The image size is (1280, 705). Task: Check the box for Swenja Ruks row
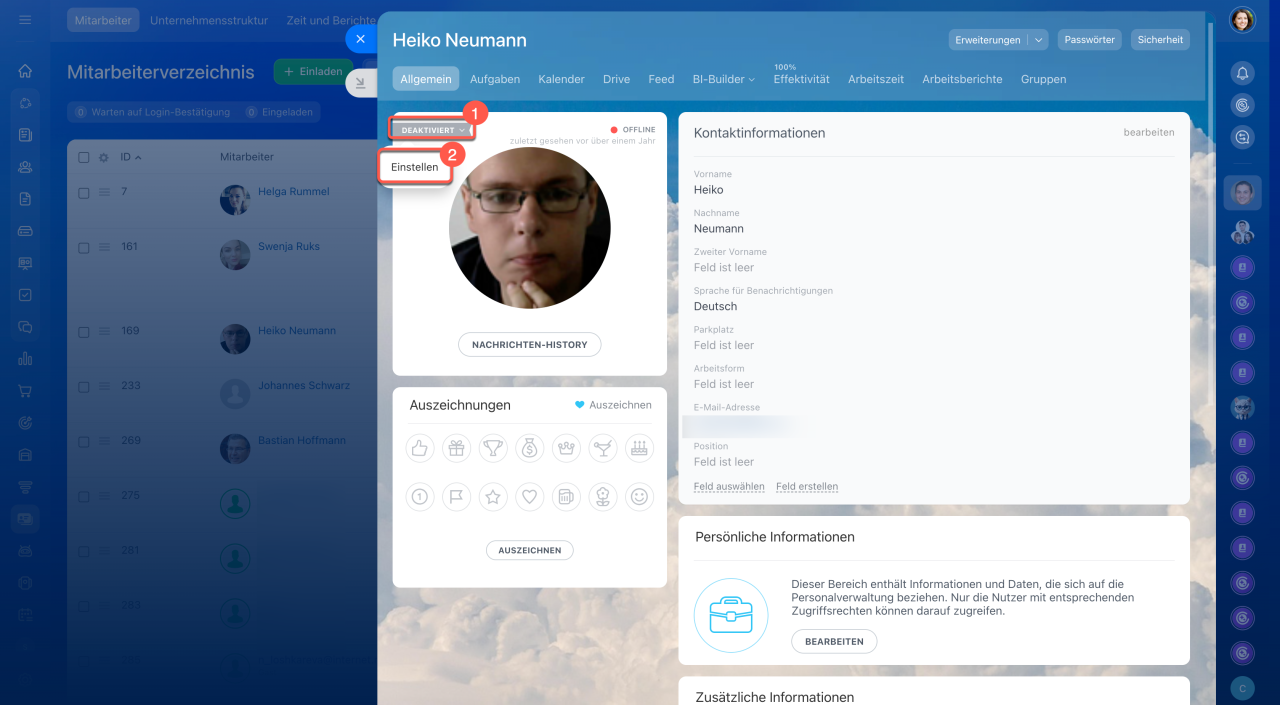(x=84, y=247)
